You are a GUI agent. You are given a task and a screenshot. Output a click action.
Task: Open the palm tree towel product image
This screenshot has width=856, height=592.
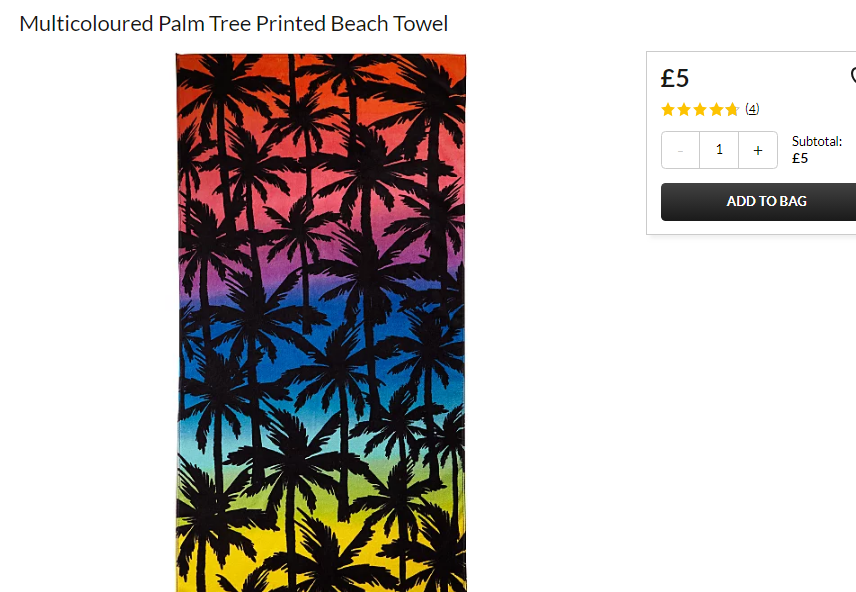click(321, 323)
